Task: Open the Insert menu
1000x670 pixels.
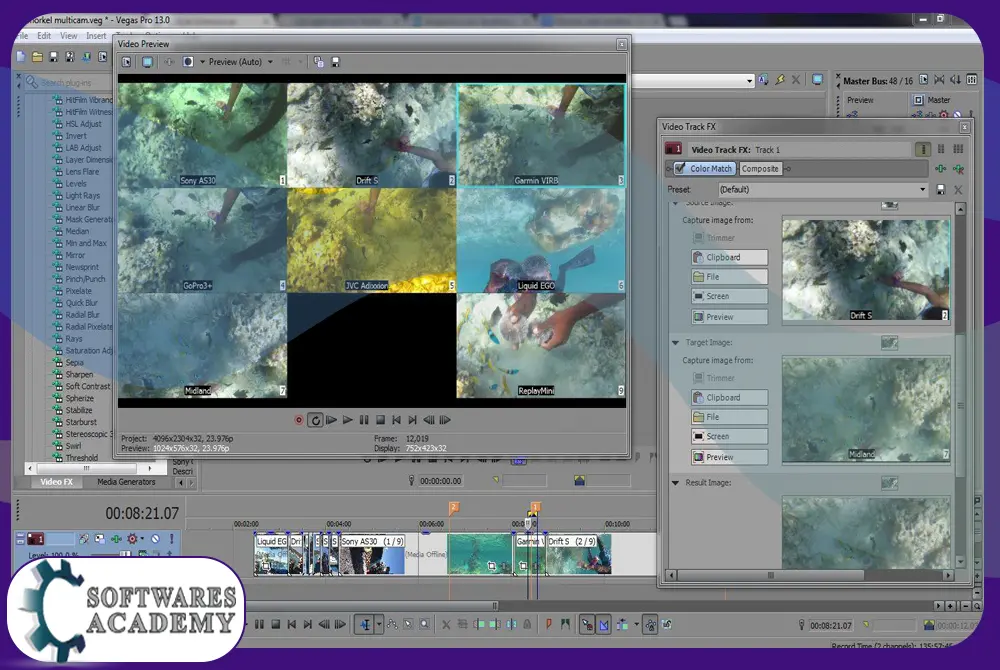Action: [96, 36]
